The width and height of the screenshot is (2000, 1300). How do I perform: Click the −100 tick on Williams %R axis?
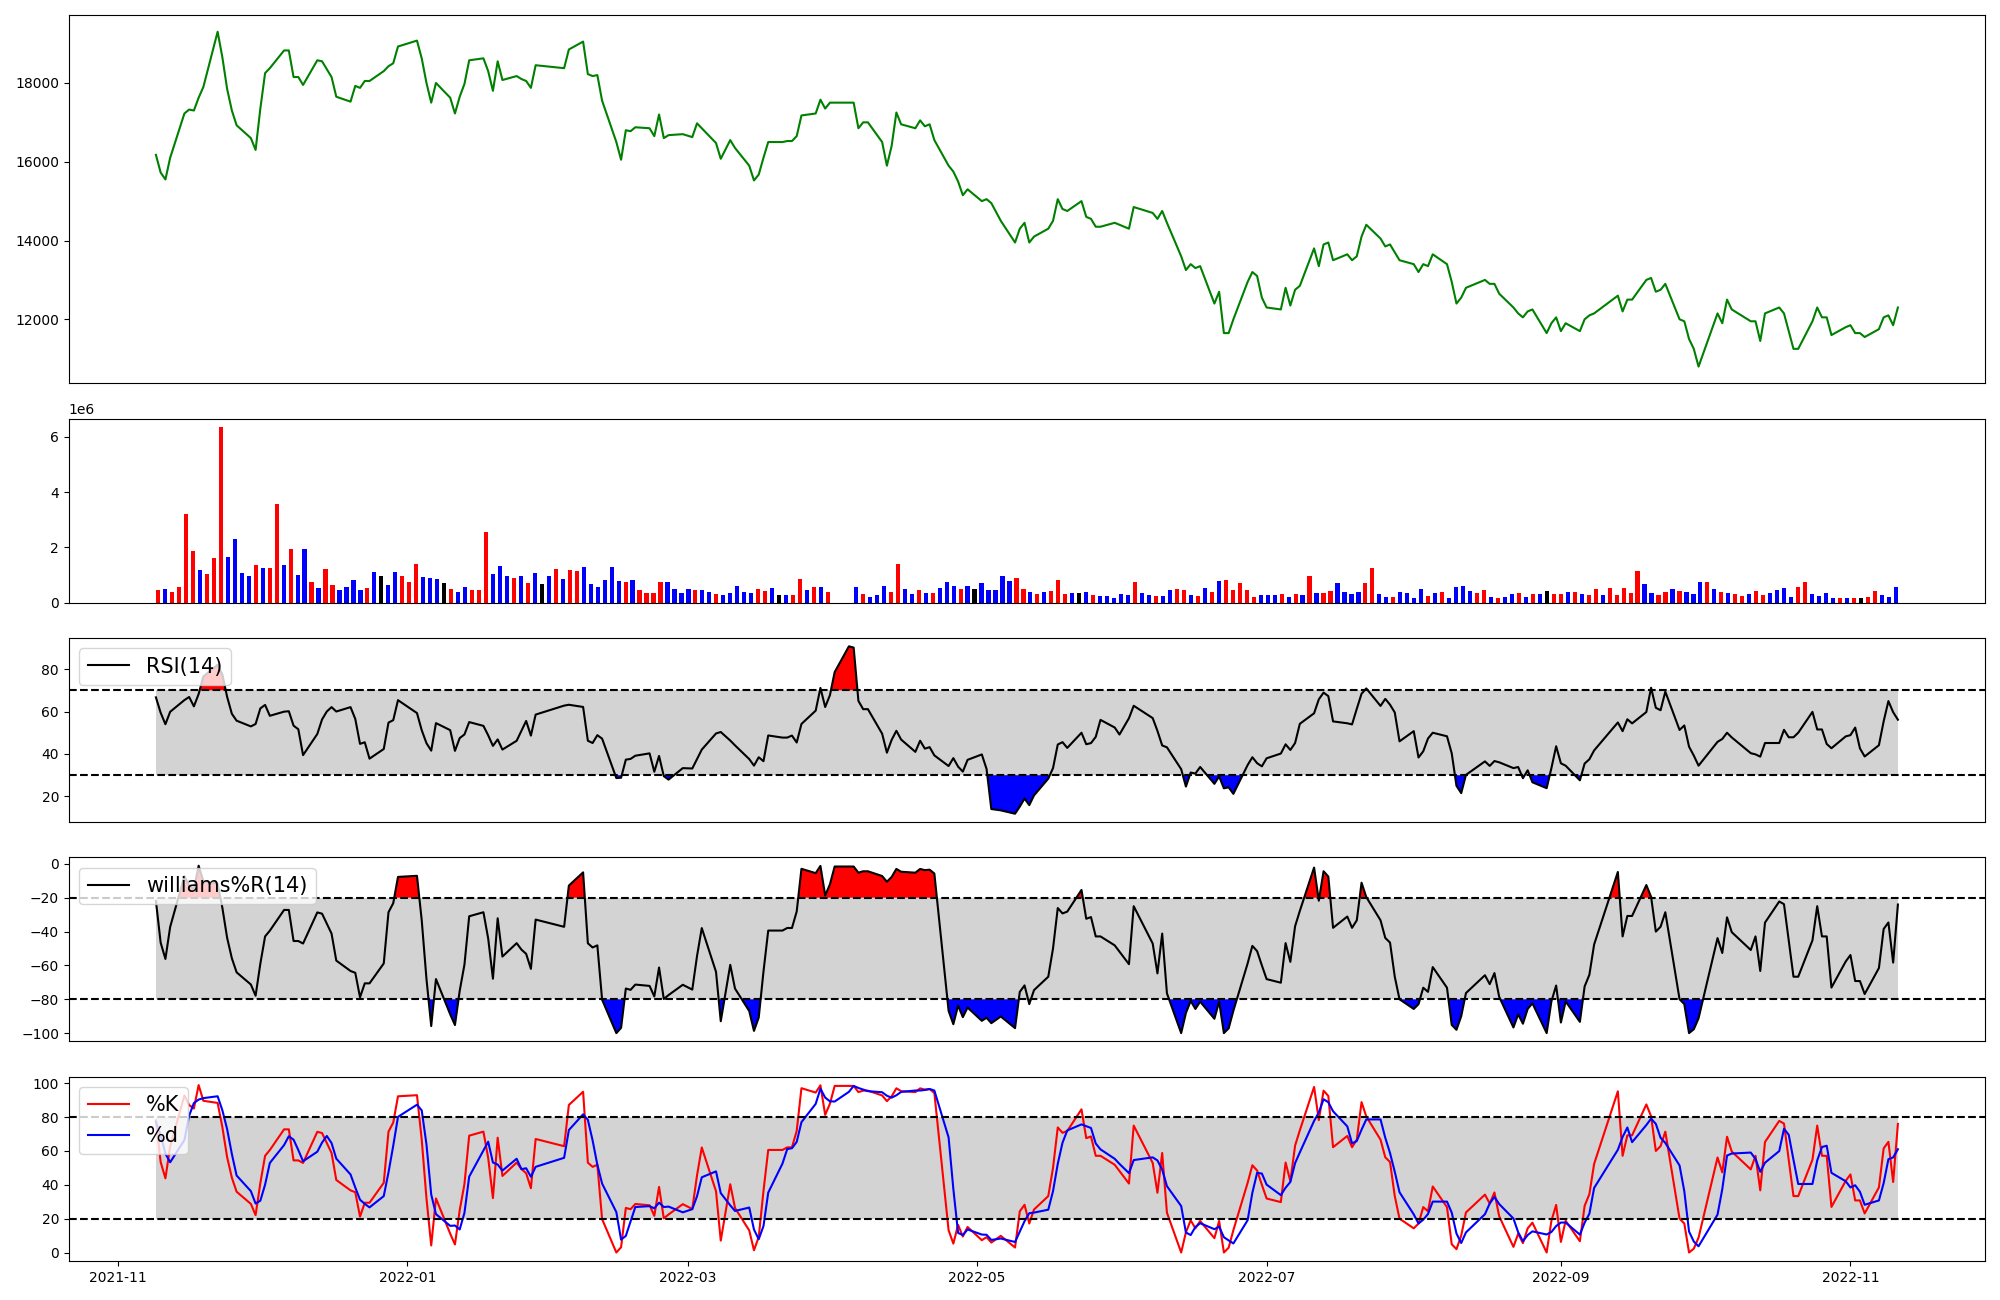click(x=42, y=1034)
